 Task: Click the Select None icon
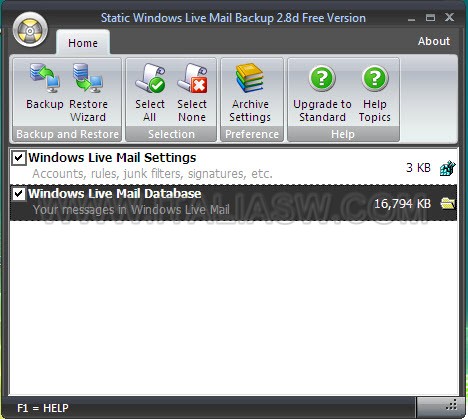pos(192,78)
